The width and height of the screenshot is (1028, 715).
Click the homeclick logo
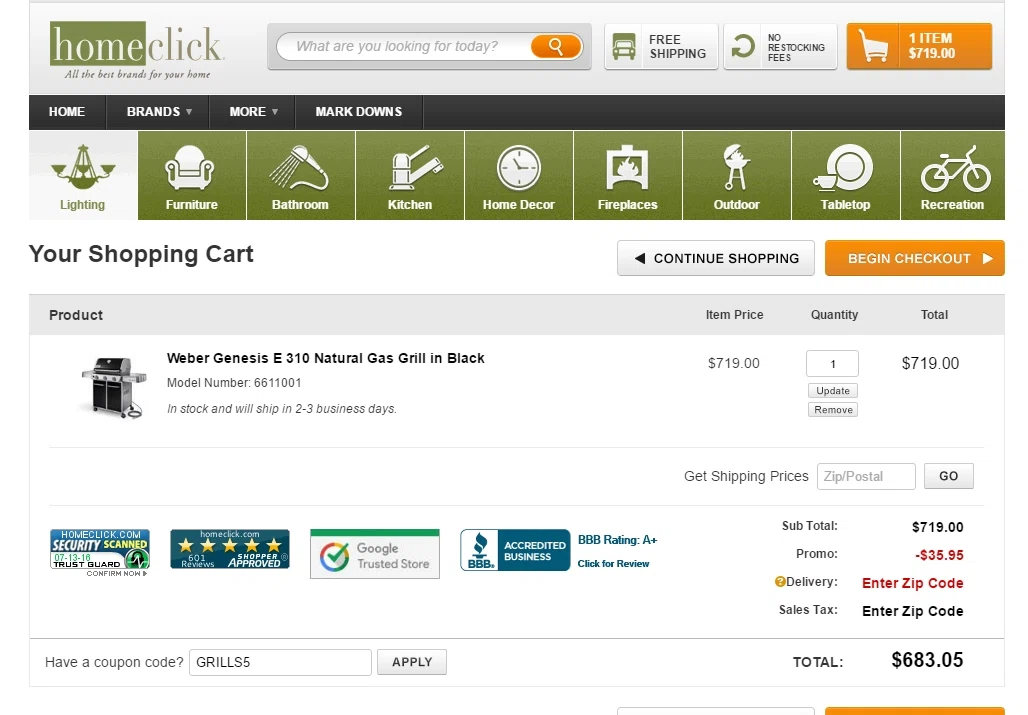(136, 50)
